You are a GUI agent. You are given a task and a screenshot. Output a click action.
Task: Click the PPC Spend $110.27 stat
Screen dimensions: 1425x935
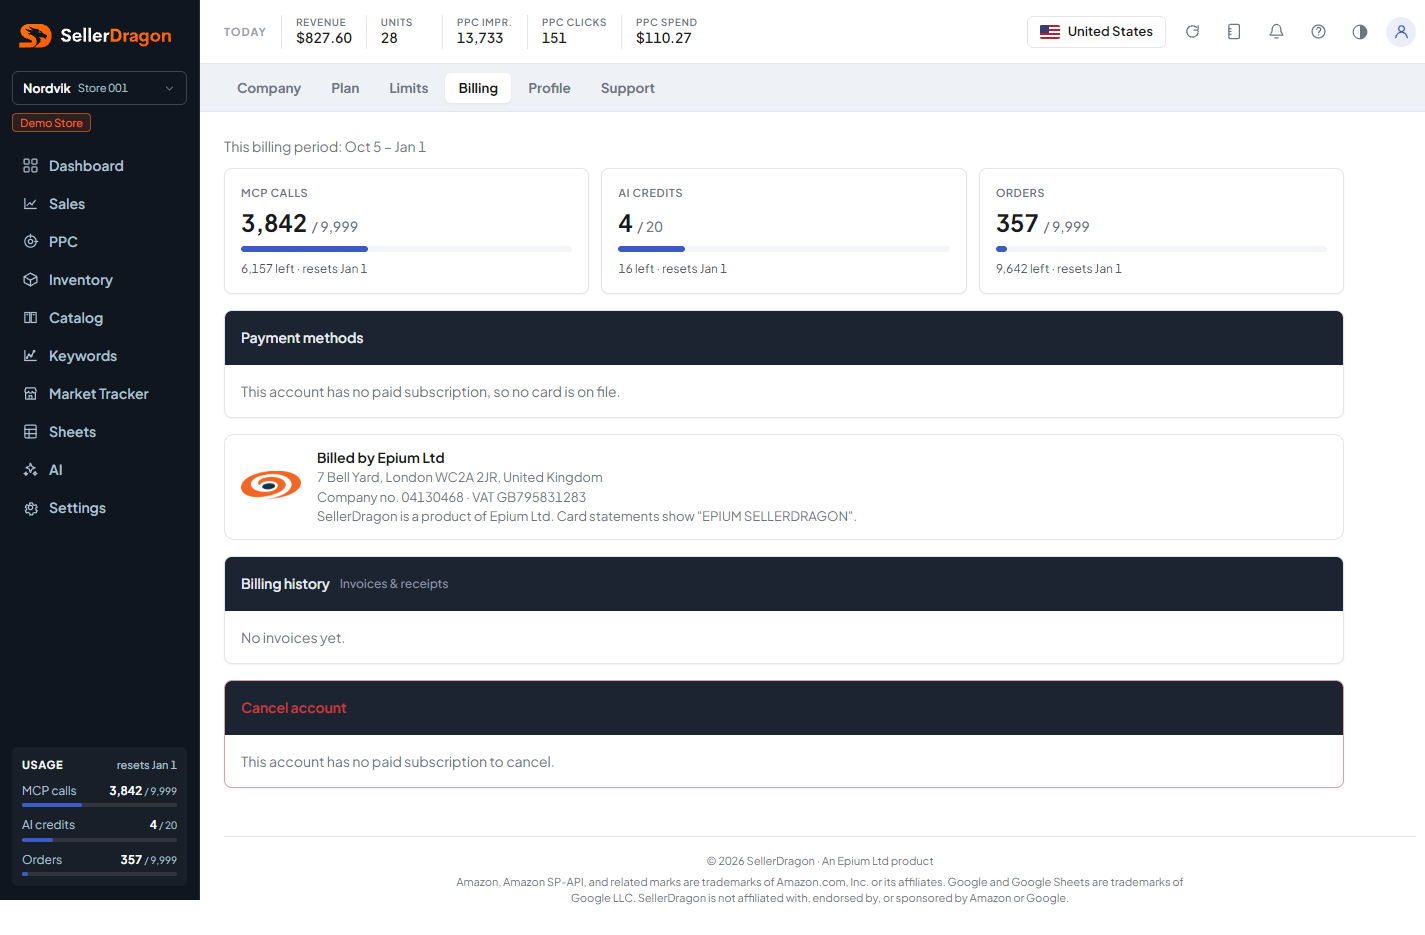click(666, 31)
